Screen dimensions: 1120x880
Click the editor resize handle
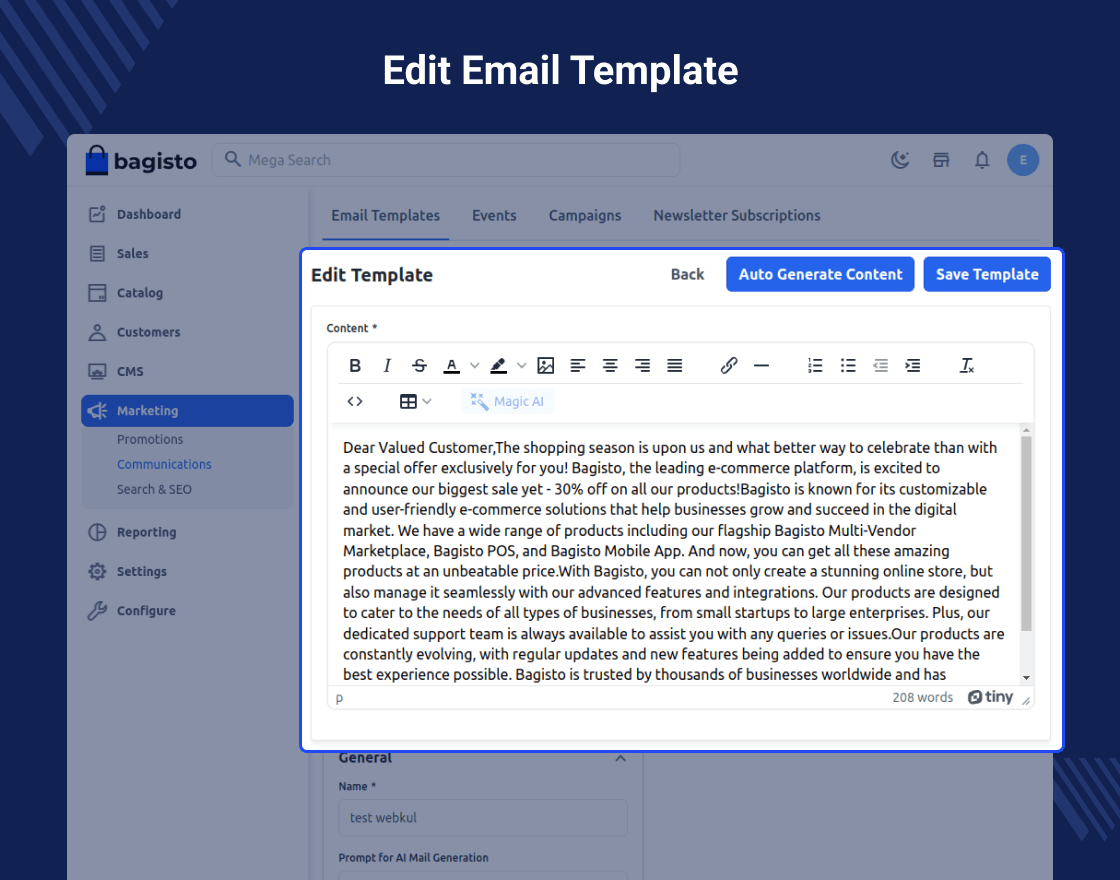[1026, 701]
